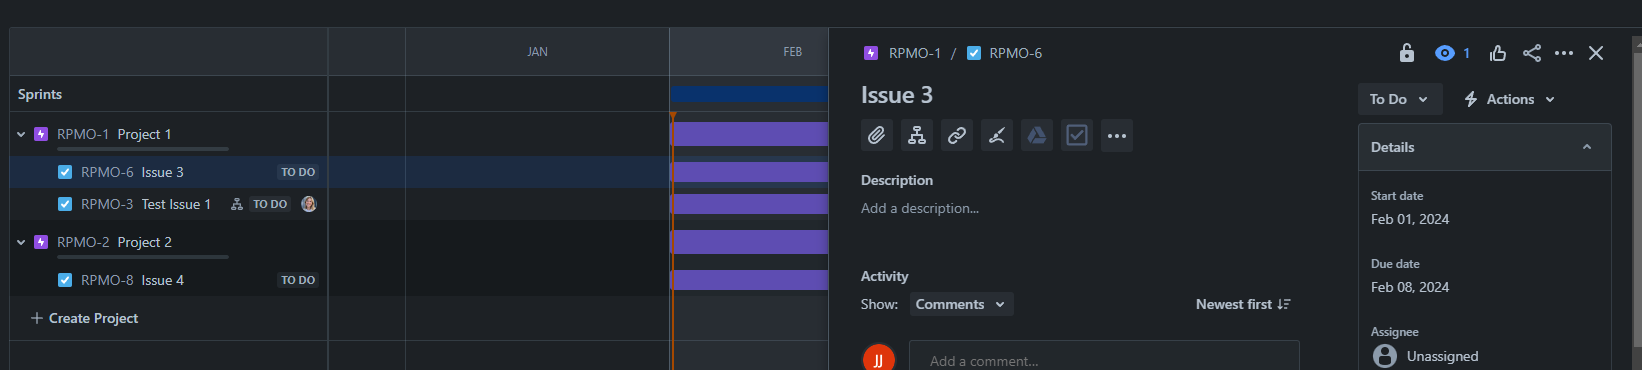
Task: Click the pen-shaped signature icon in issue toolbar
Action: (997, 135)
